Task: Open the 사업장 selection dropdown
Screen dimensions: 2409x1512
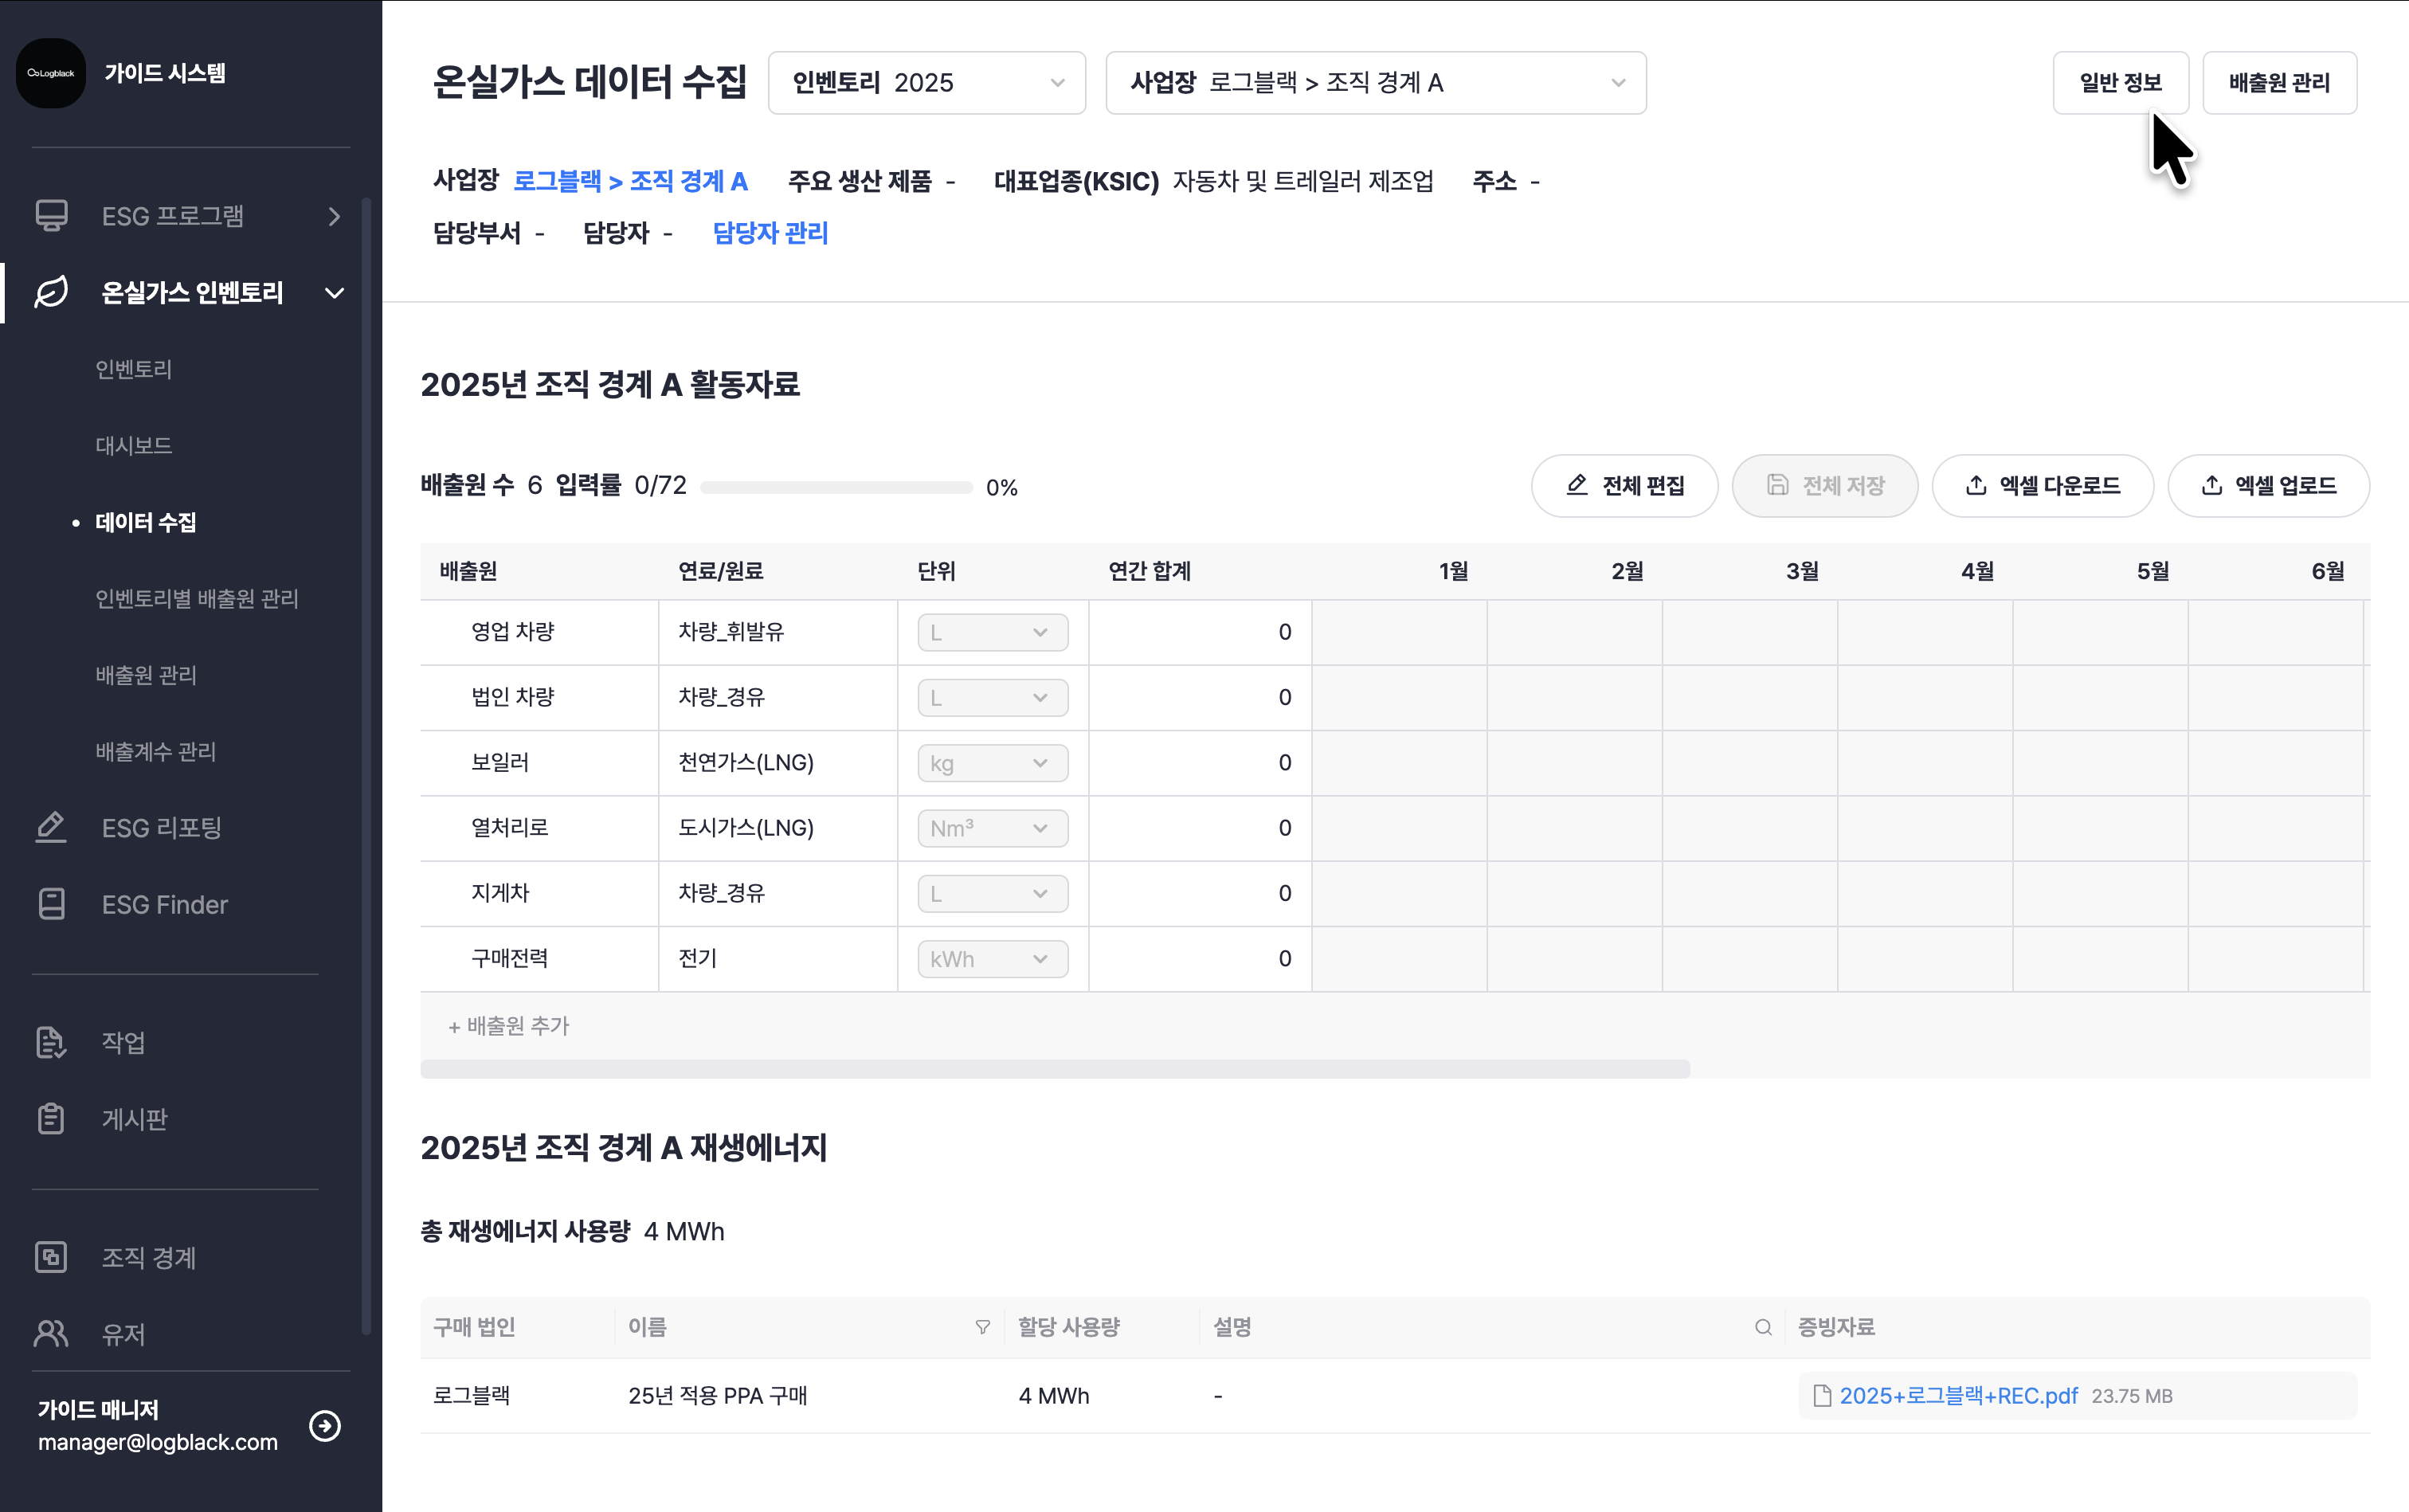Action: pos(1375,83)
